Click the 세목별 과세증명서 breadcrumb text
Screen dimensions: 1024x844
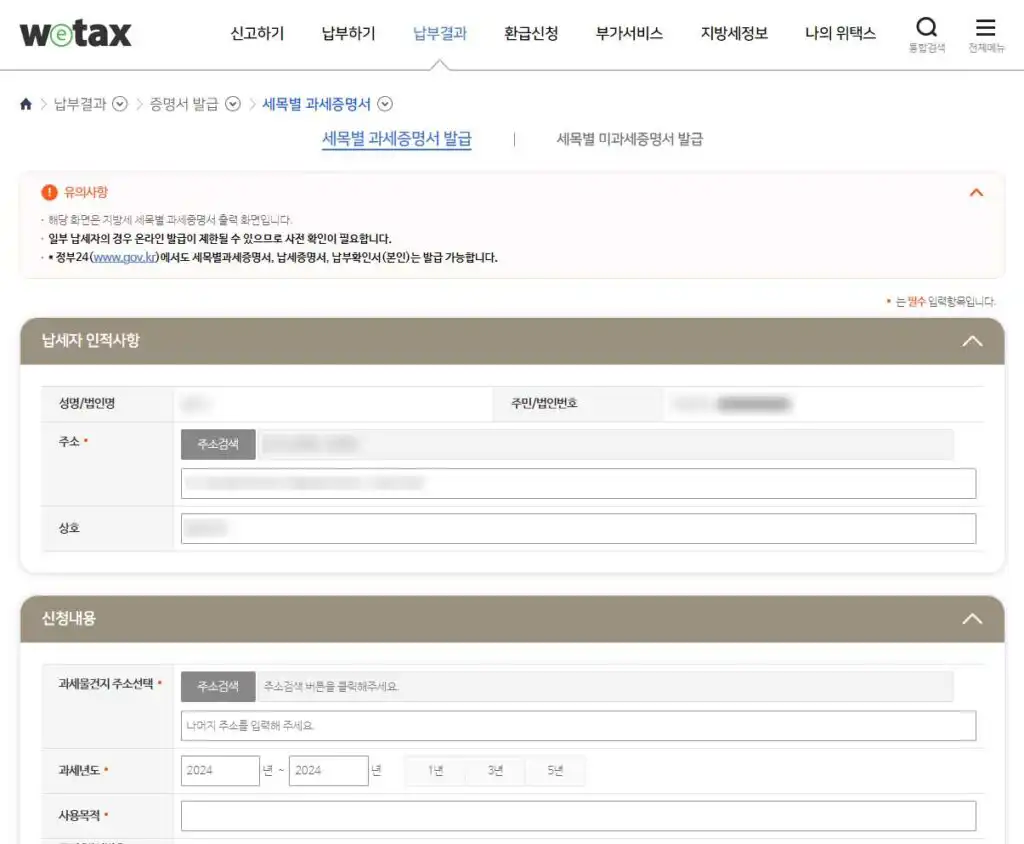pos(317,104)
